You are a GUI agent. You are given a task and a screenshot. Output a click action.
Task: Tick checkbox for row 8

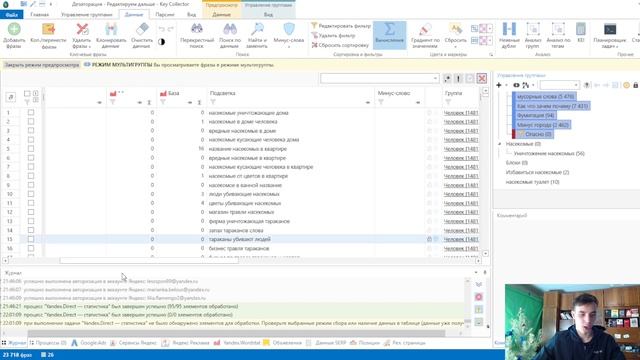[x=31, y=176]
